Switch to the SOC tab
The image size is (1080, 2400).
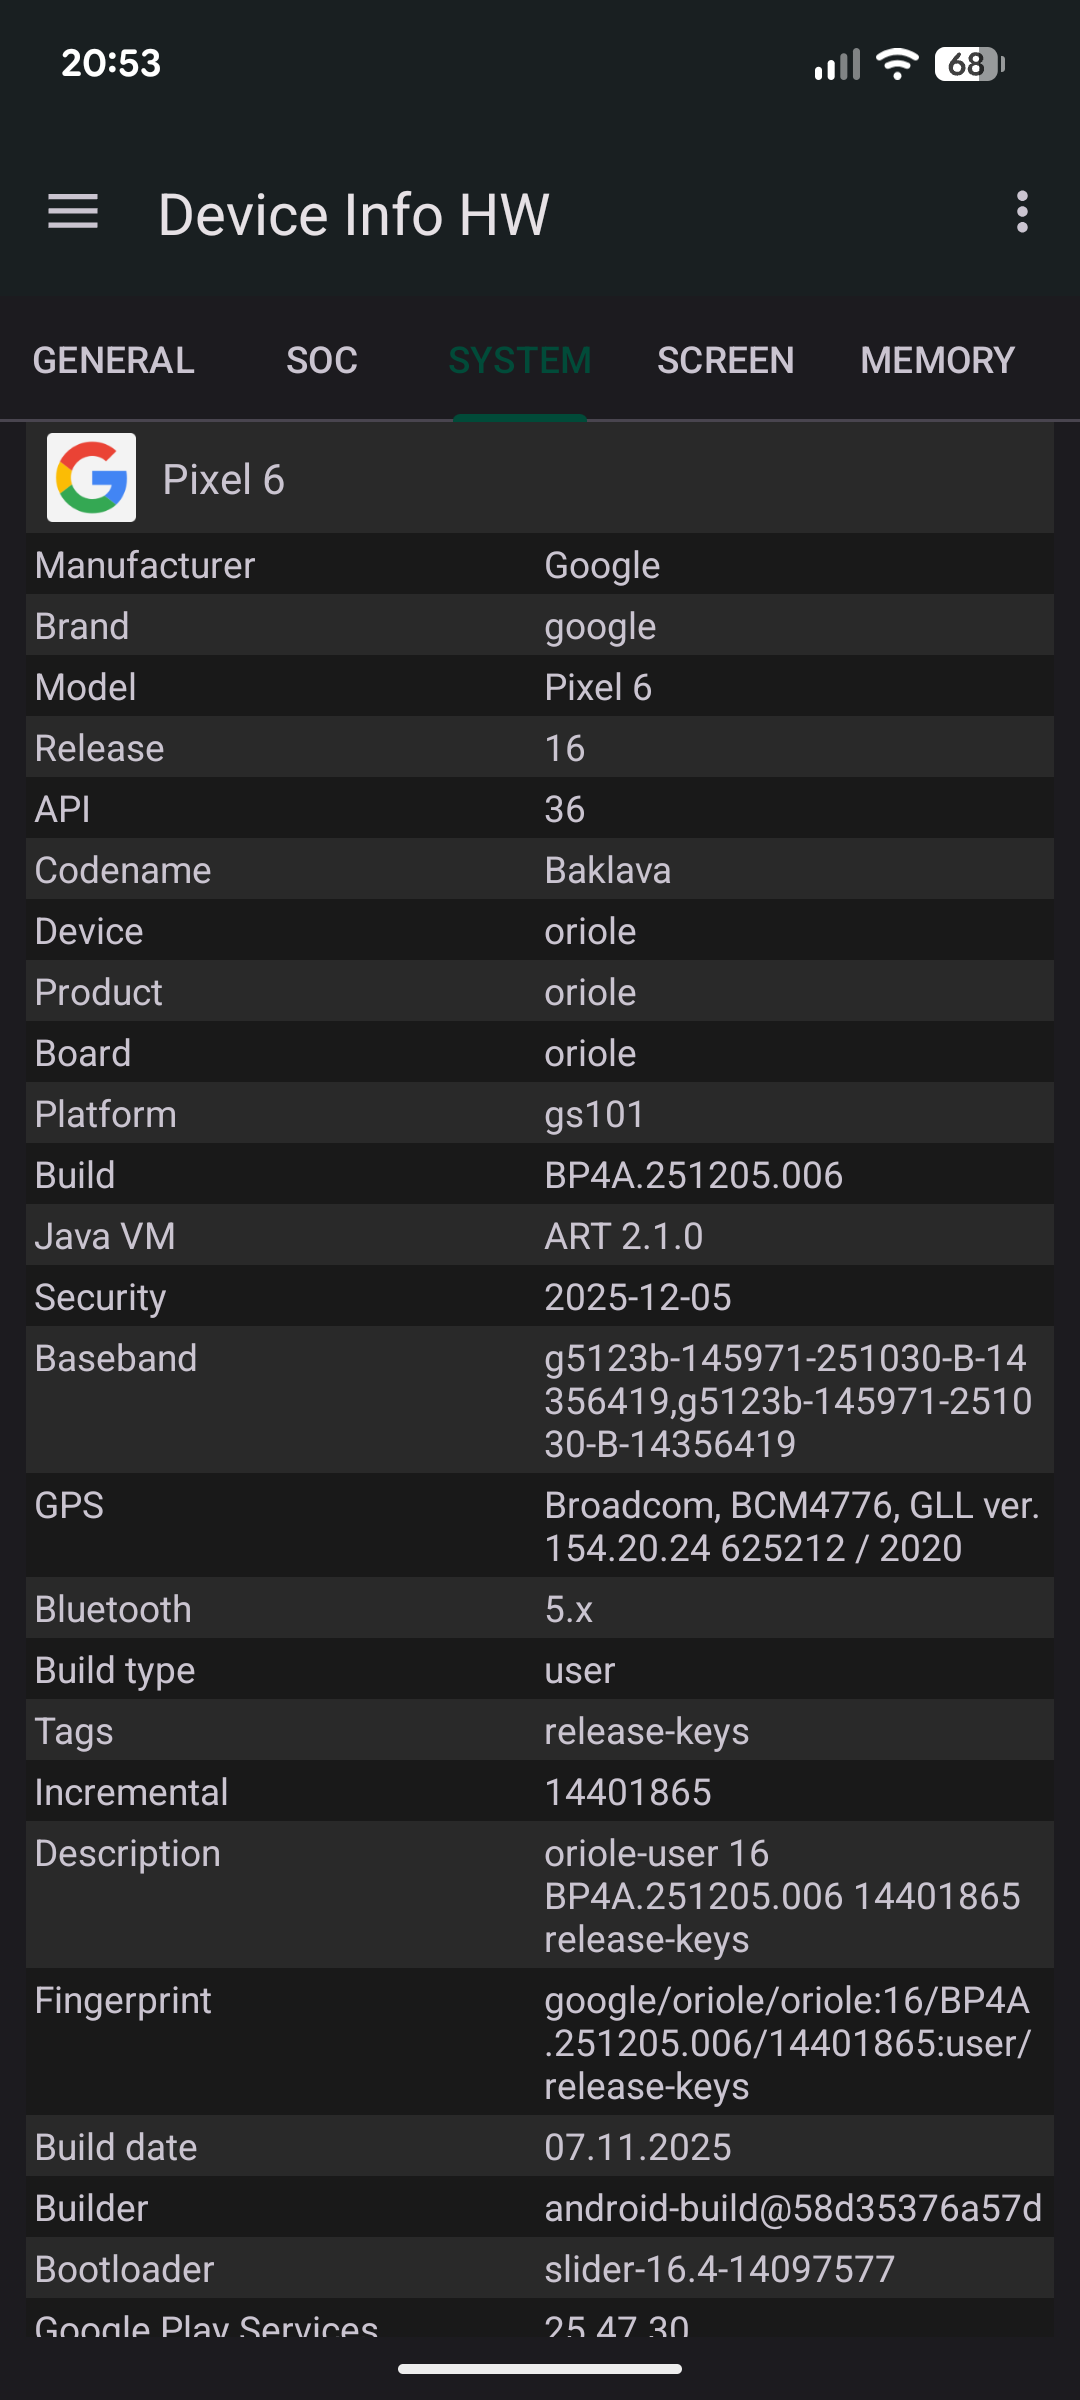click(321, 361)
